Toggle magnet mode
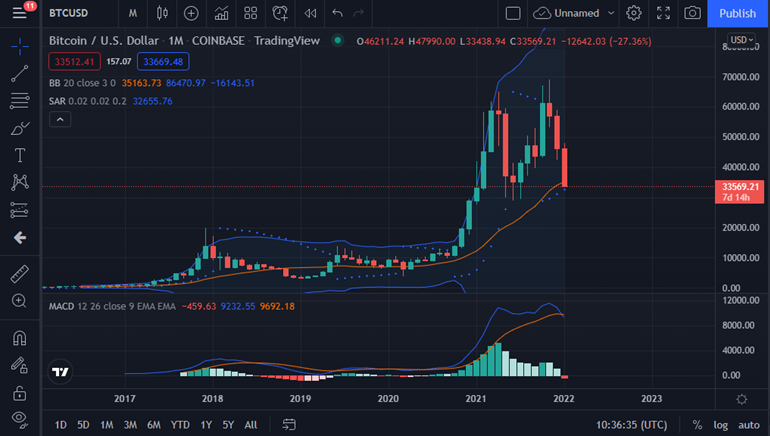The height and width of the screenshot is (436, 770). pos(20,338)
